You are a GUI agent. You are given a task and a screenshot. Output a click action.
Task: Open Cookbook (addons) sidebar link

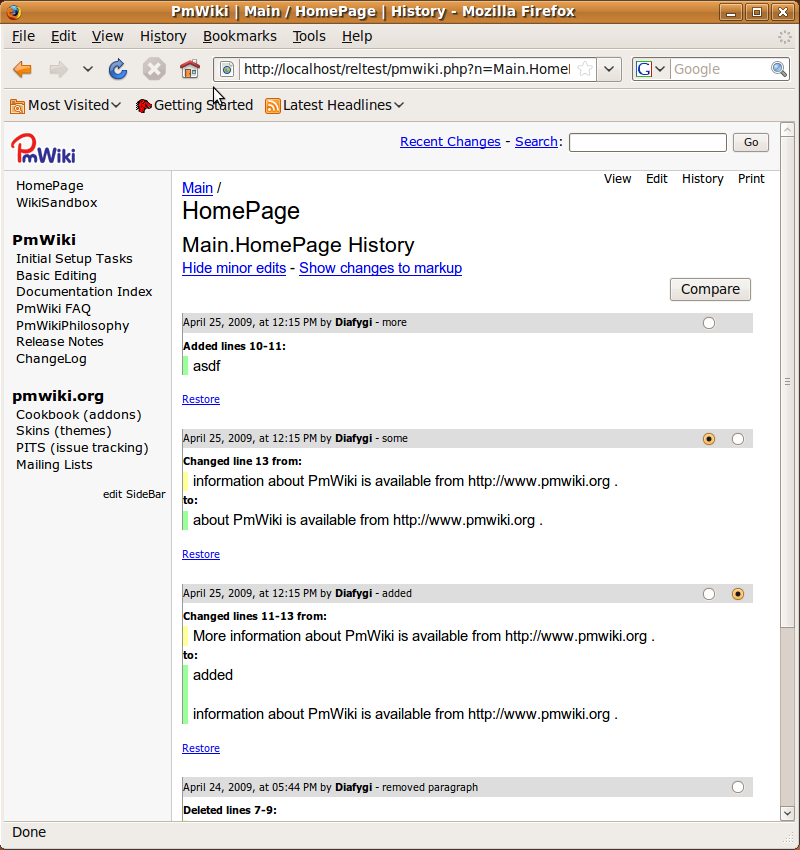click(79, 415)
